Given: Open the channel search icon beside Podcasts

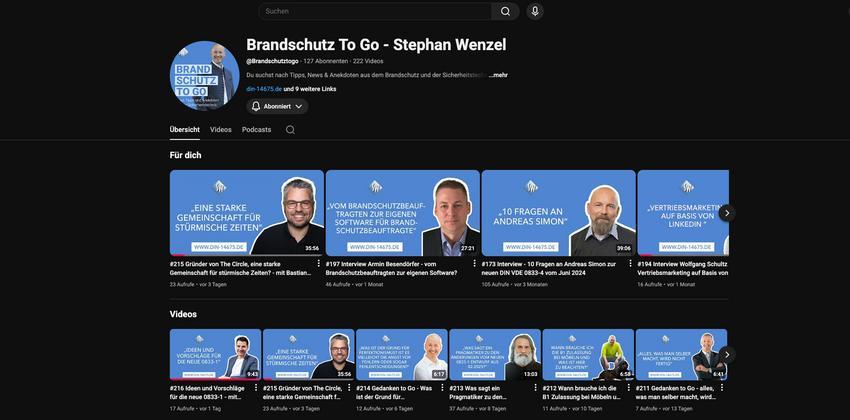Looking at the screenshot, I should (291, 130).
